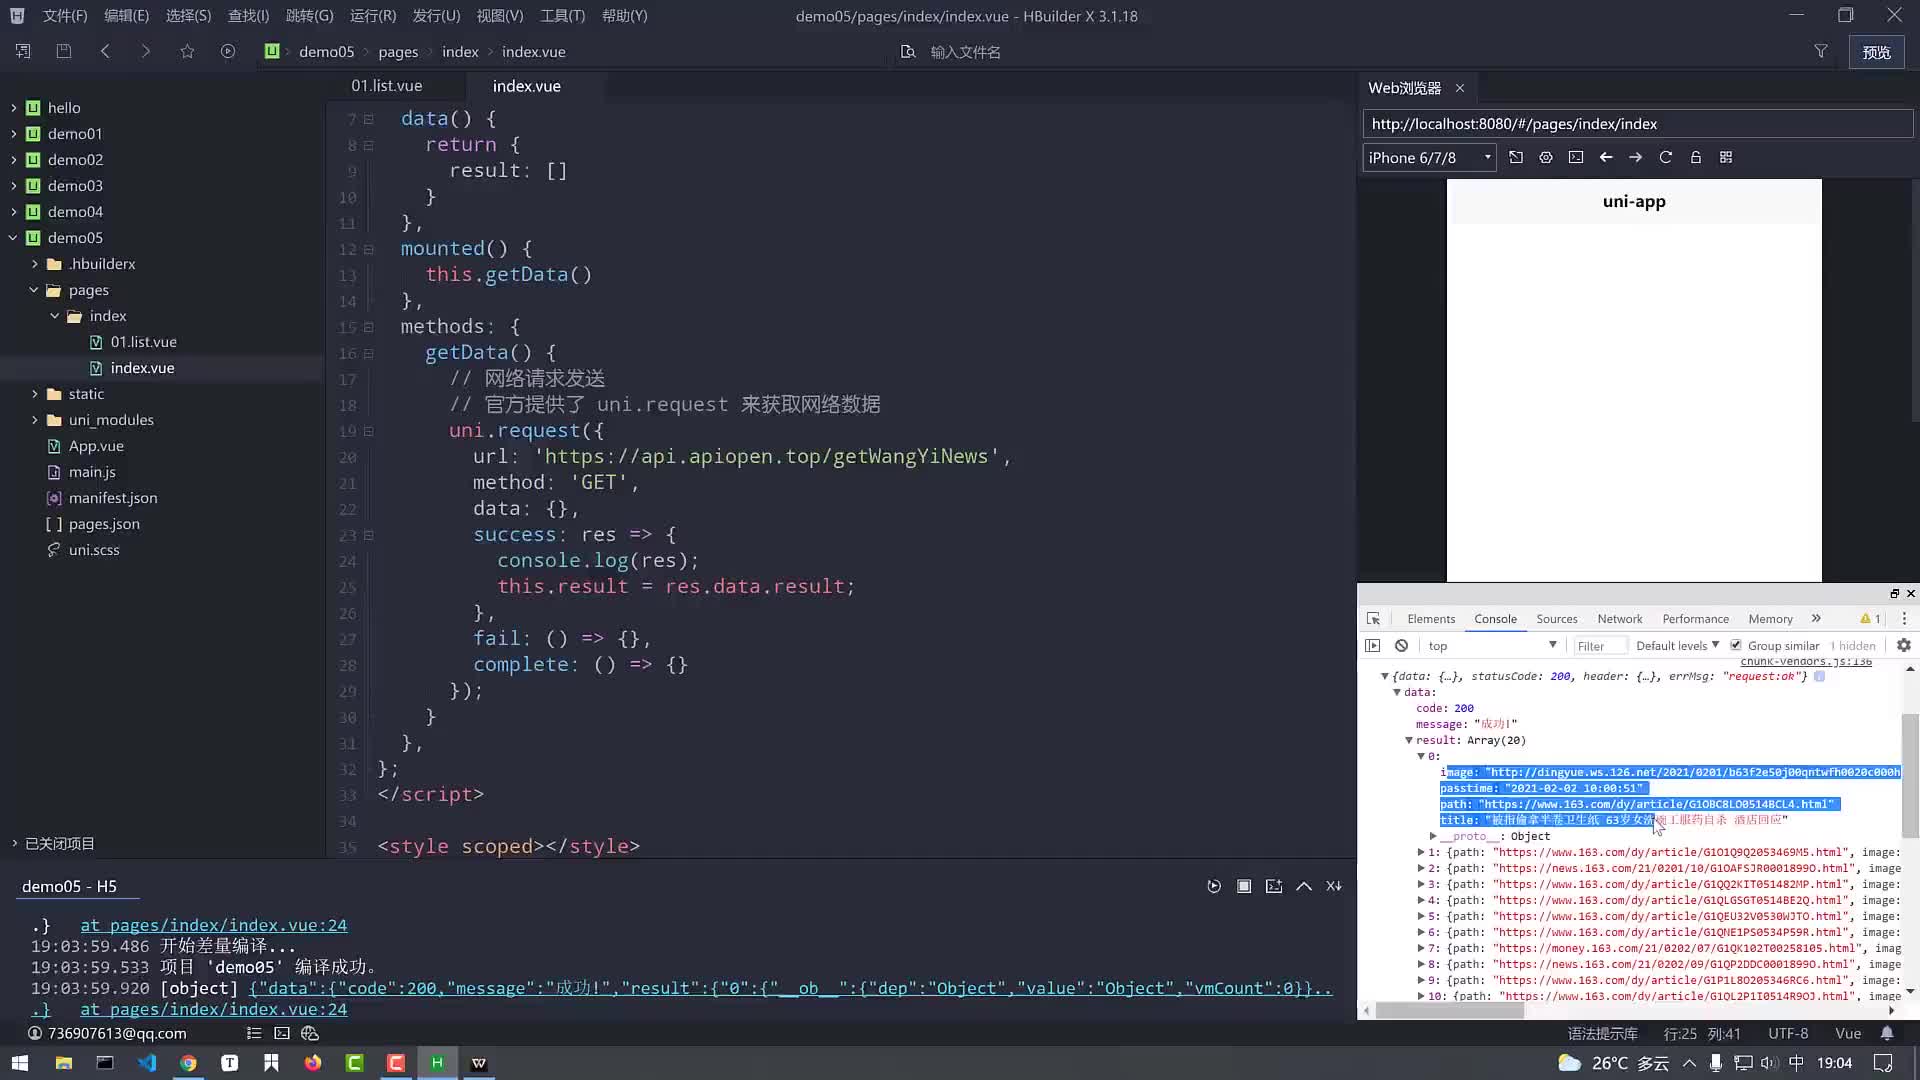Toggle fold on line 7 data()
1920x1080 pixels.
click(x=369, y=119)
